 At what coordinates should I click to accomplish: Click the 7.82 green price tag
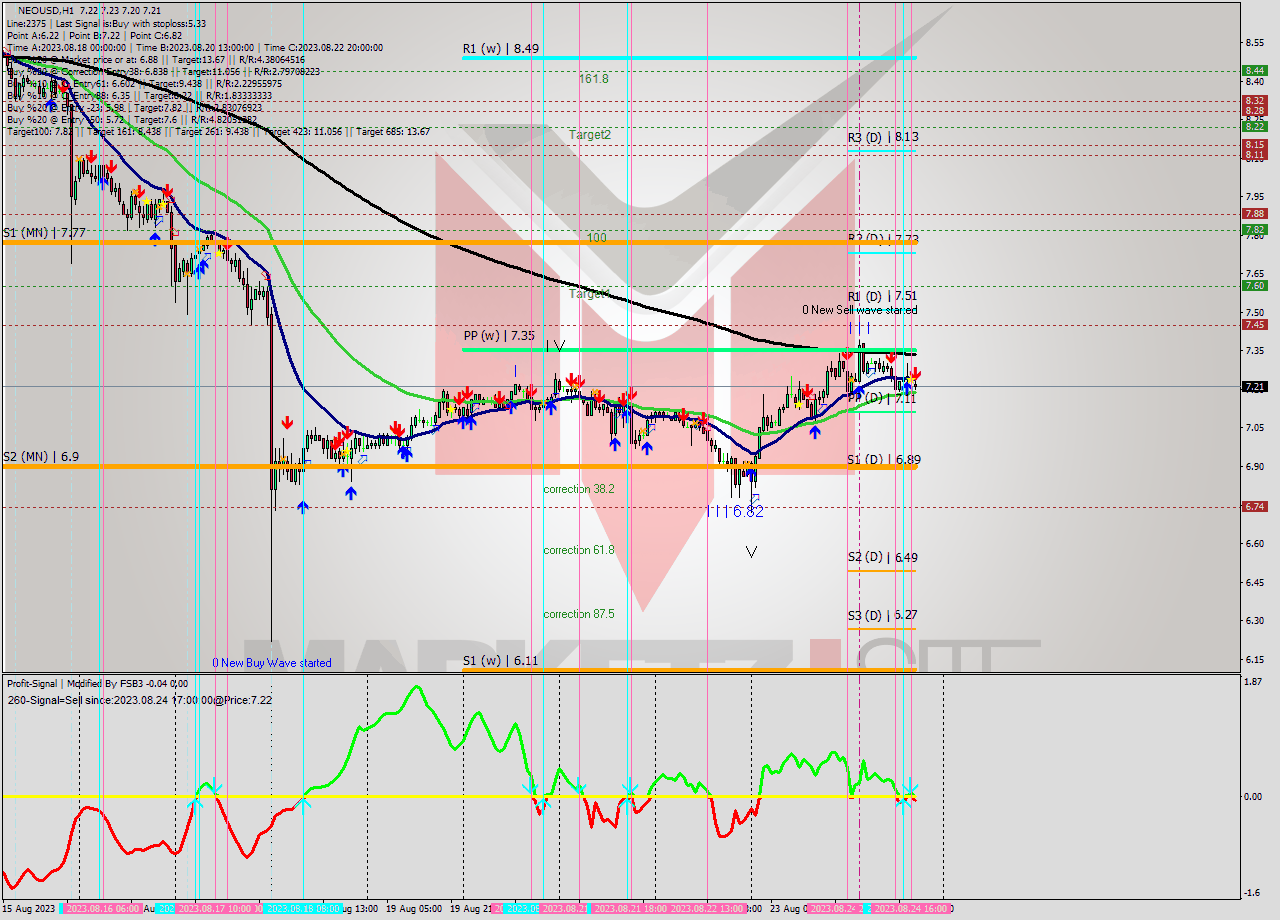[x=1254, y=229]
